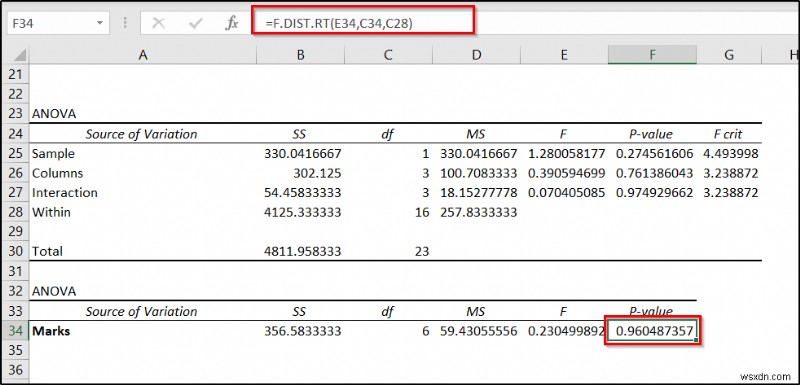
Task: Select column C header
Action: [x=388, y=55]
